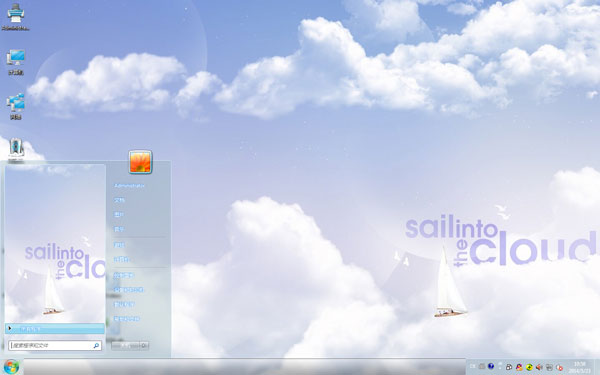
Task: Open the volume speaker tray icon
Action: [539, 367]
